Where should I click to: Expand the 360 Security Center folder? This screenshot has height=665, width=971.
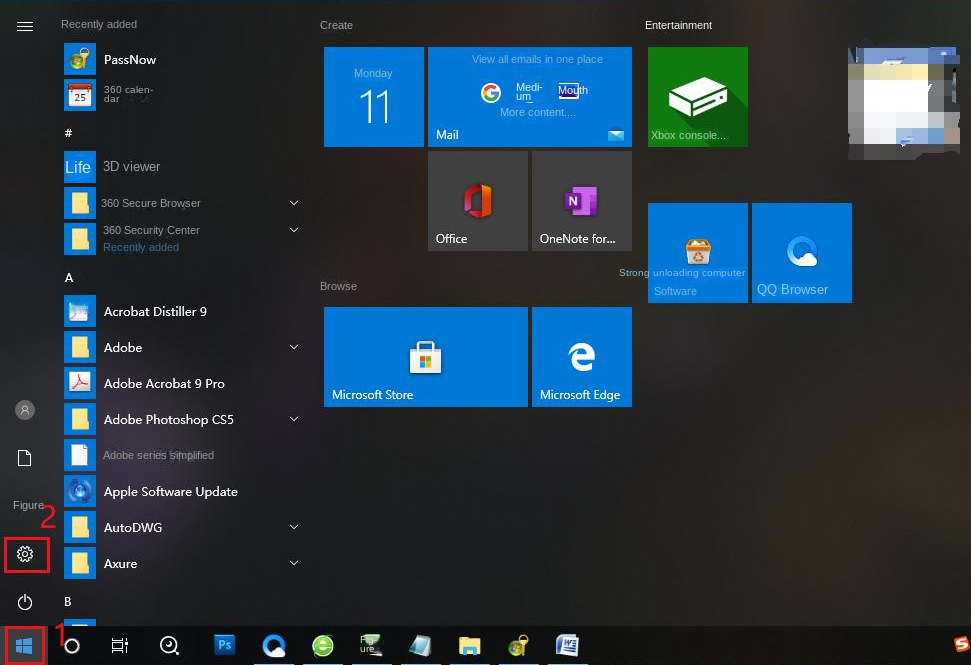[x=294, y=230]
